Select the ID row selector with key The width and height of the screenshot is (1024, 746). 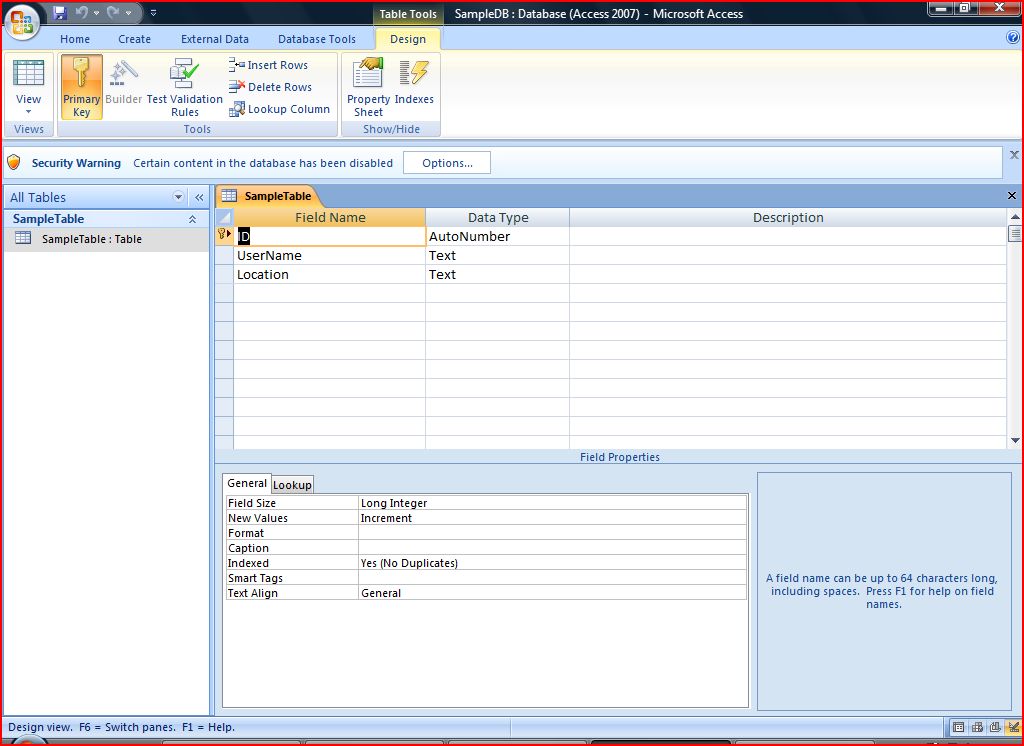click(x=224, y=236)
